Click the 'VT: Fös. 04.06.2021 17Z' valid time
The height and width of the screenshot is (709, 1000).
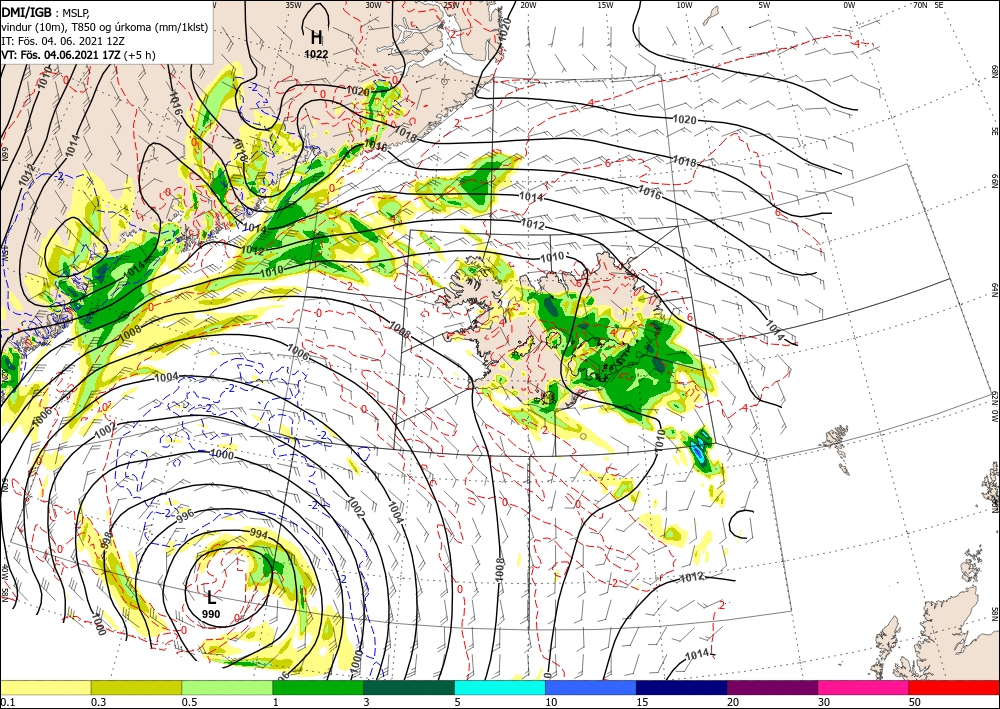(61, 55)
